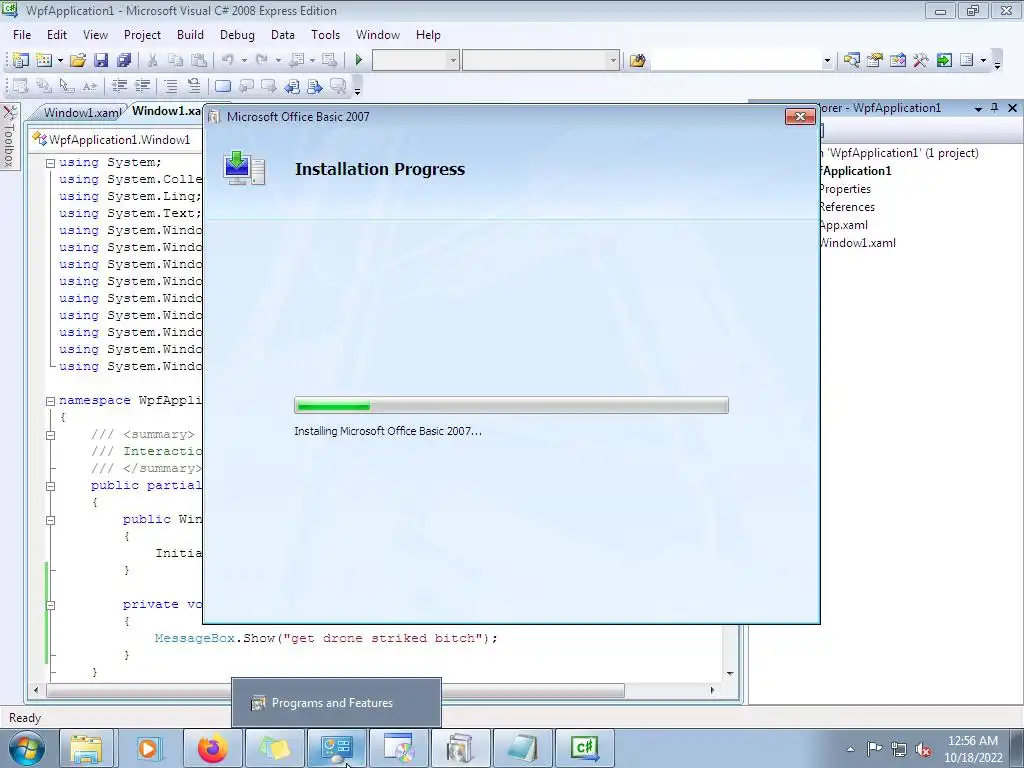Open the collapsed Toolbox side panel
This screenshot has height=768, width=1024.
coord(9,136)
